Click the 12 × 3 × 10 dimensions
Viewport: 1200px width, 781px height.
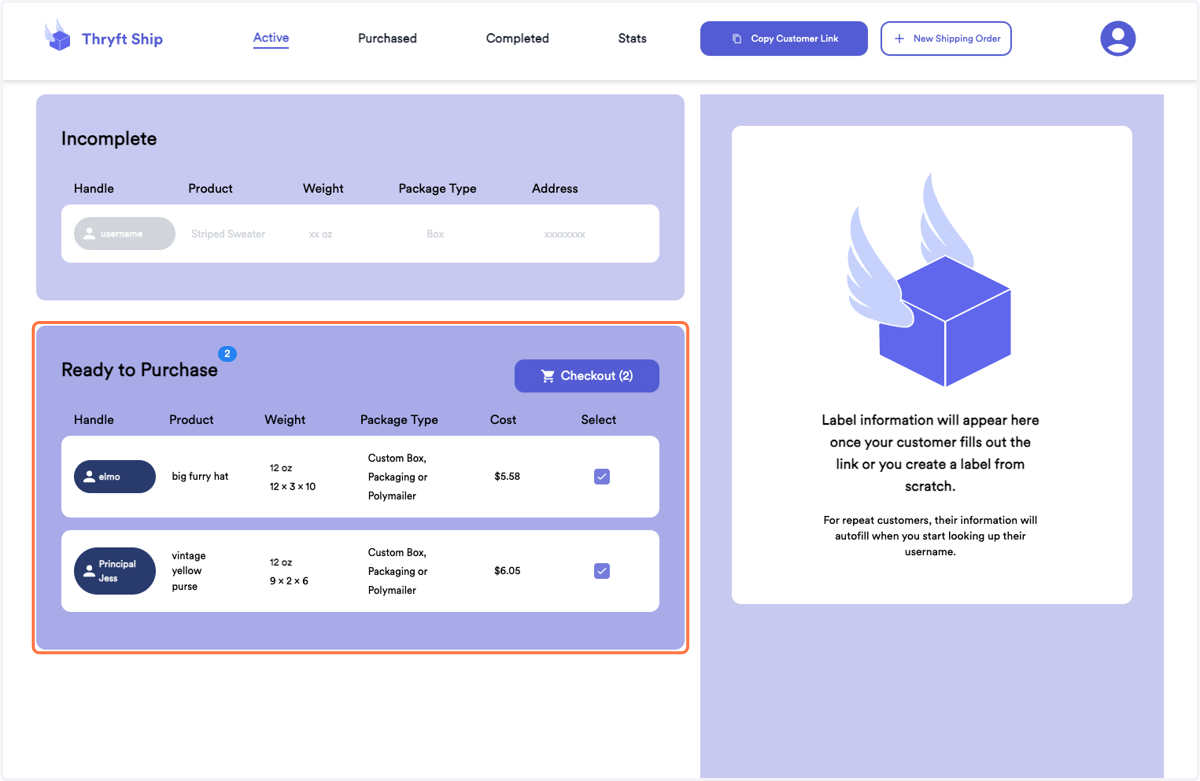coord(292,487)
